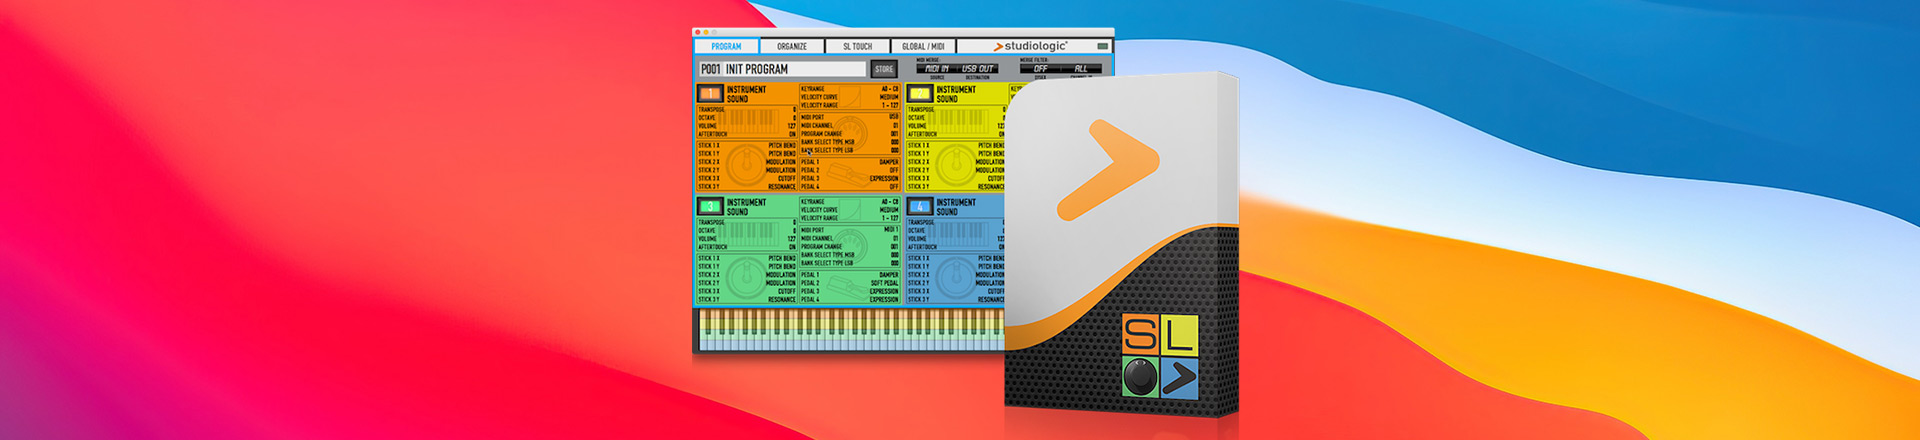Open zone 1 PEDAL 3 EXPRESSION assignment

click(x=849, y=179)
